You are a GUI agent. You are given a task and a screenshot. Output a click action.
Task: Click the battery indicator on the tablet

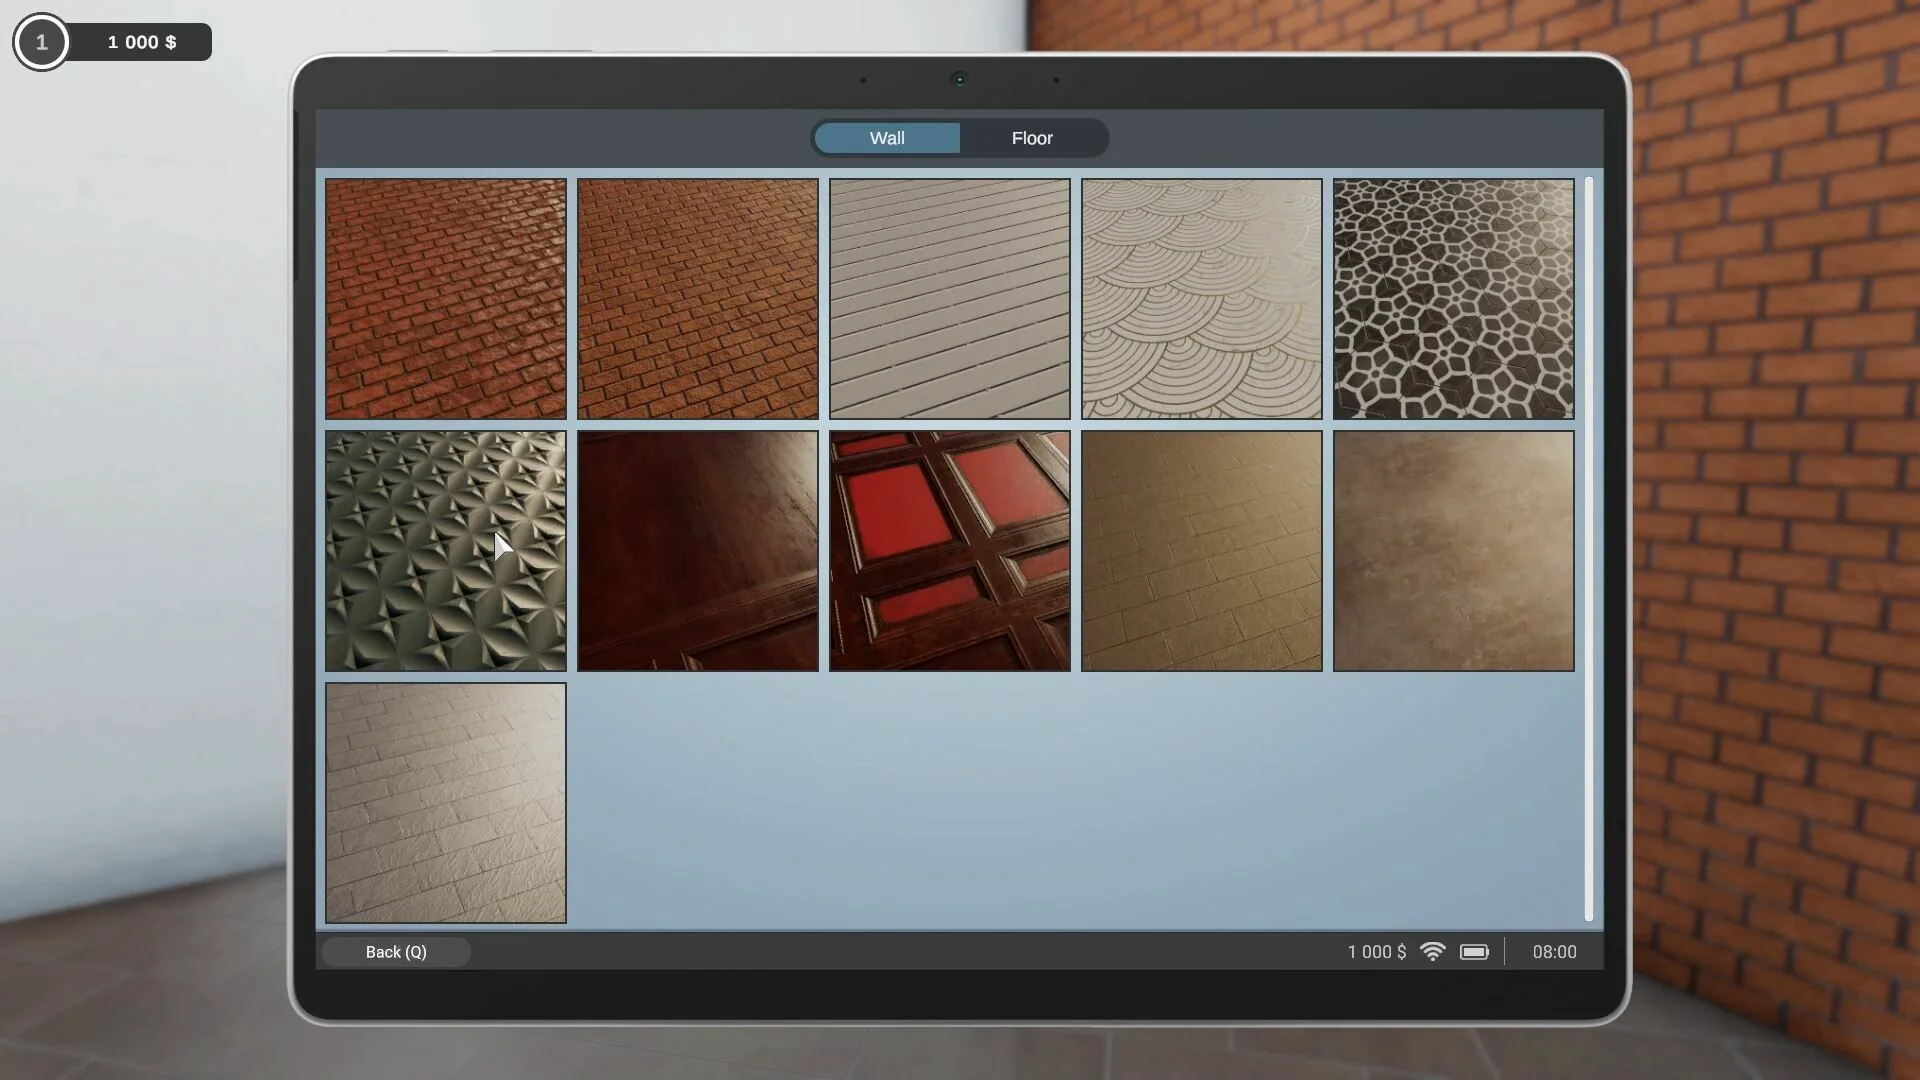coord(1475,951)
